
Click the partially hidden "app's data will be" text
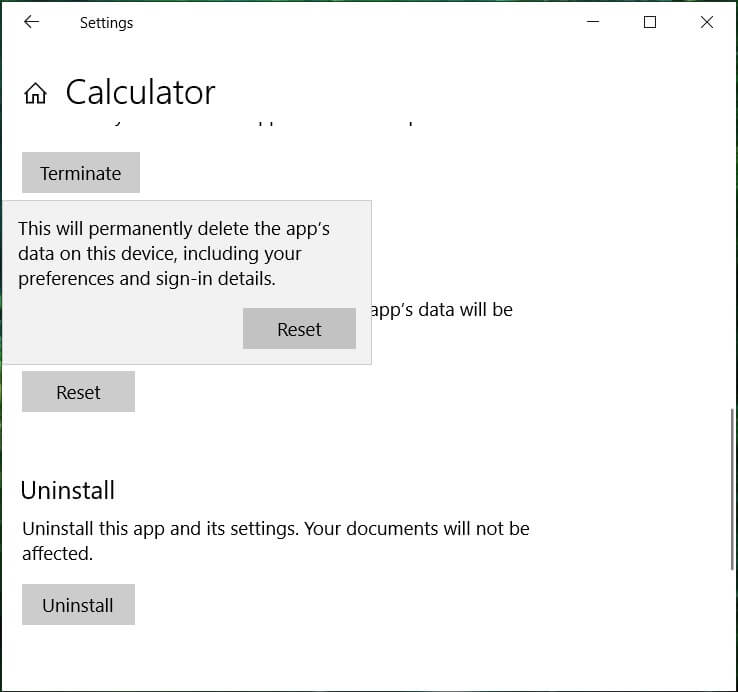(x=441, y=310)
